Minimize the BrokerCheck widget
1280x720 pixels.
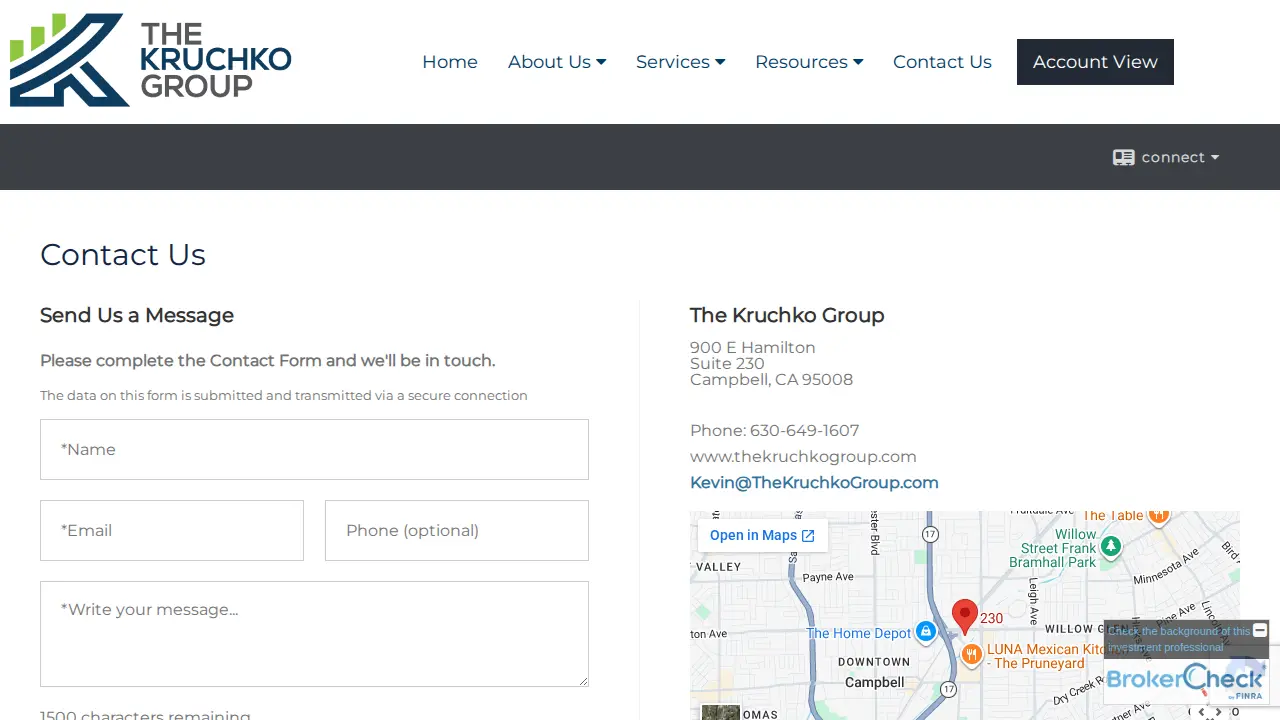[x=1260, y=630]
